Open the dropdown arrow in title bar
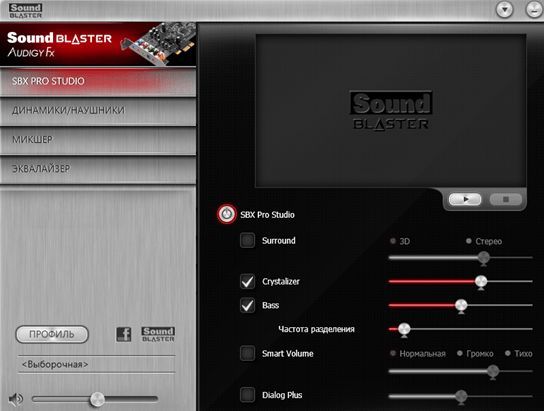The width and height of the screenshot is (544, 411). click(x=504, y=9)
